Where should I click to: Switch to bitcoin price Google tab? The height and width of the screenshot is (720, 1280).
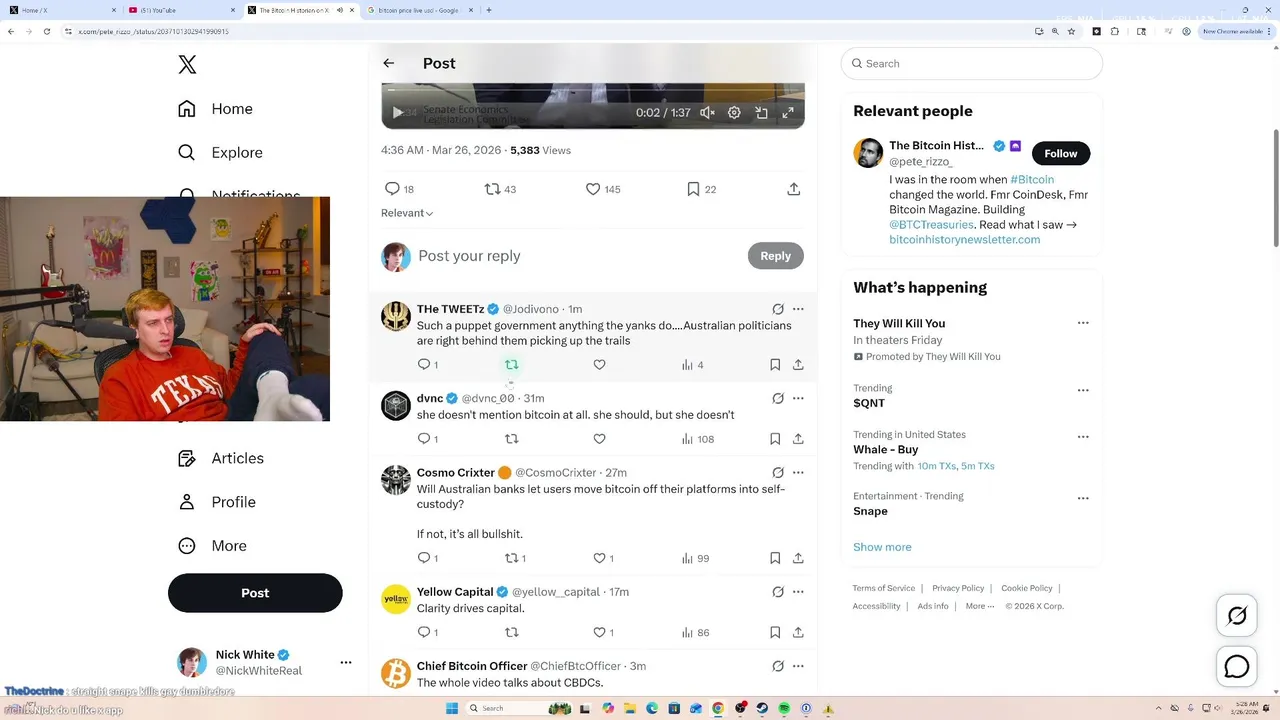(418, 10)
